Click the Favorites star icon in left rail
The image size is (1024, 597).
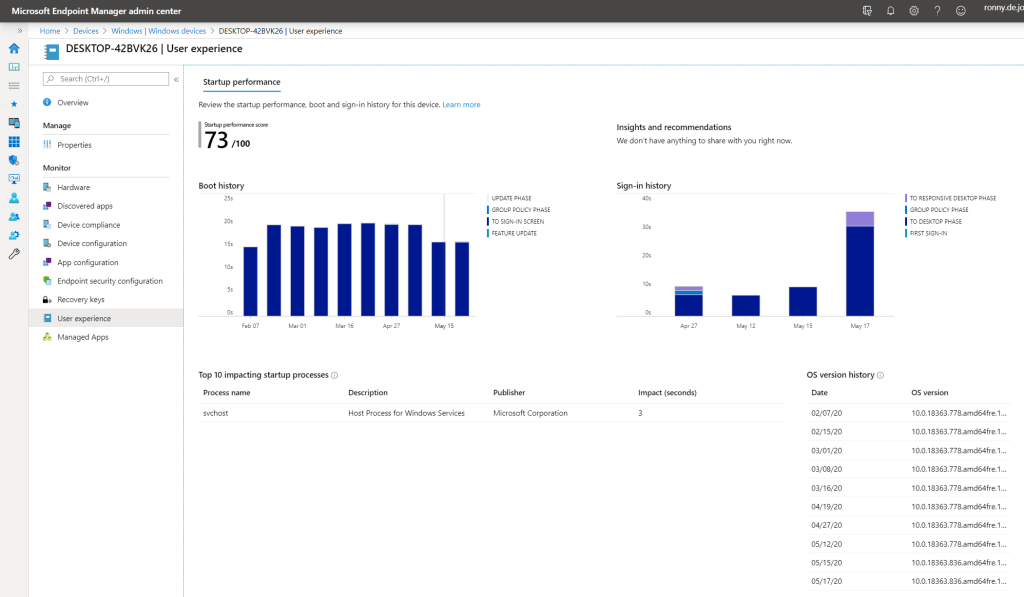14,104
